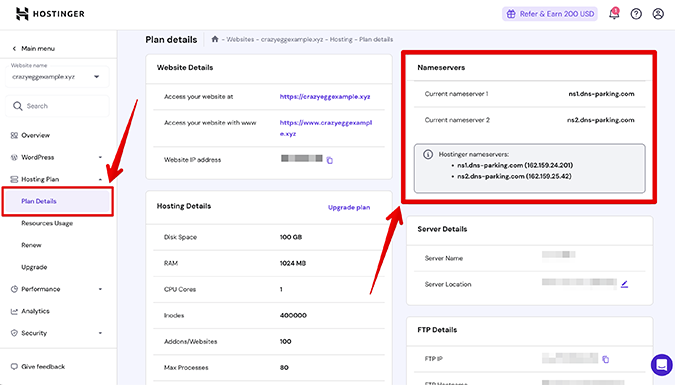
Task: Open the Upgrade menu item
Action: pos(34,267)
